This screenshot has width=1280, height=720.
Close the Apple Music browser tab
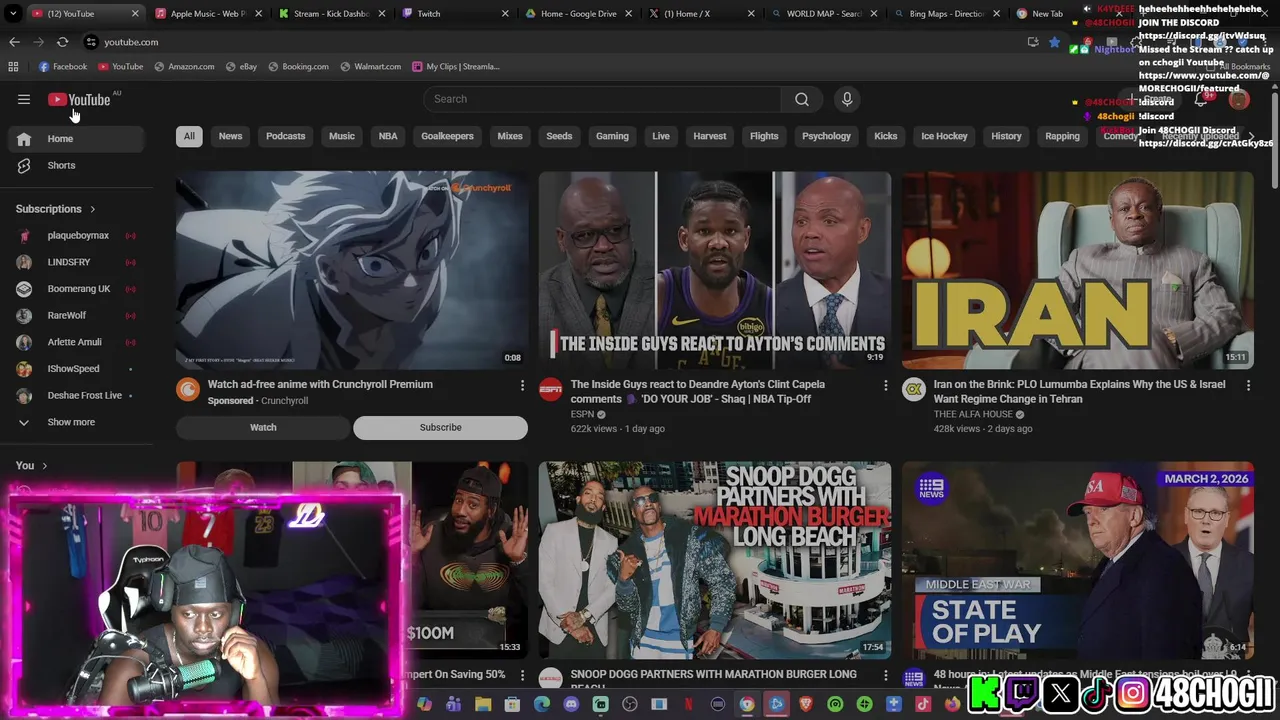click(259, 14)
